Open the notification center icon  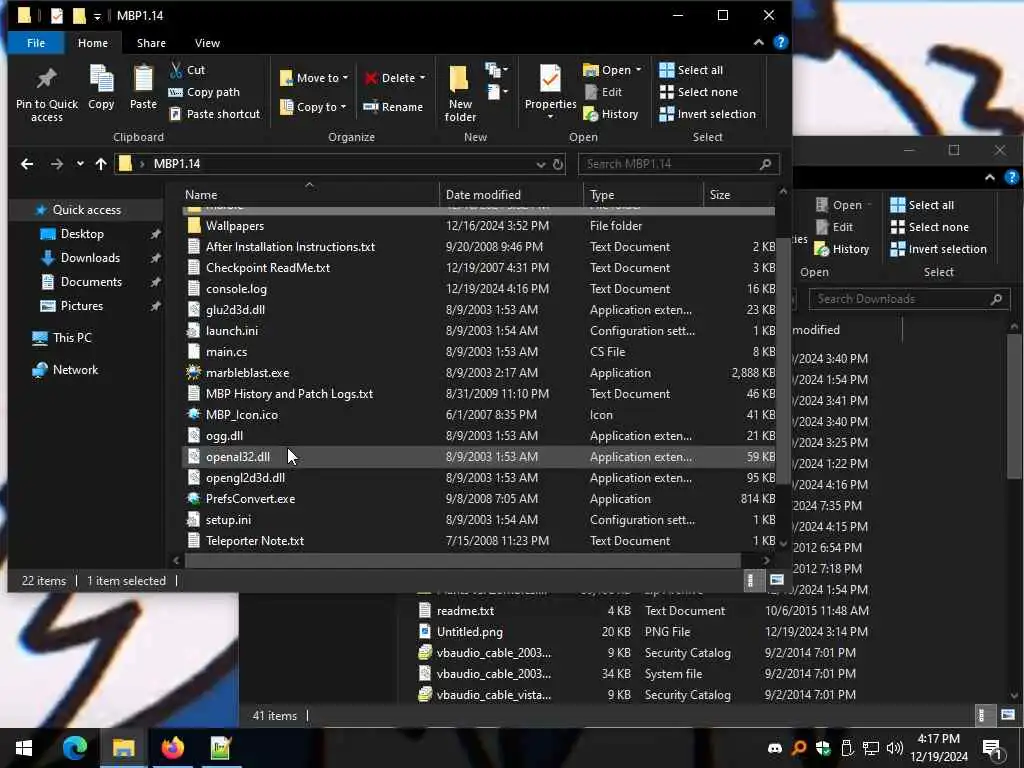(x=992, y=749)
